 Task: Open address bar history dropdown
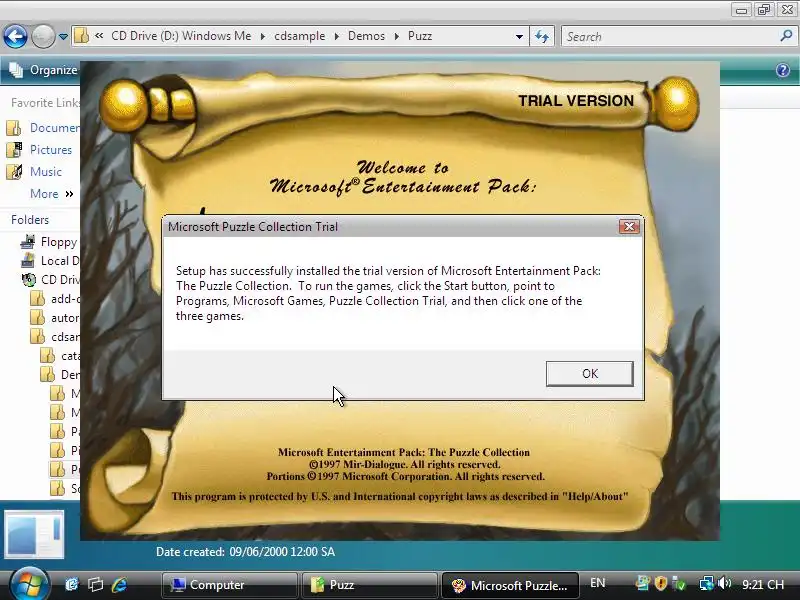519,36
